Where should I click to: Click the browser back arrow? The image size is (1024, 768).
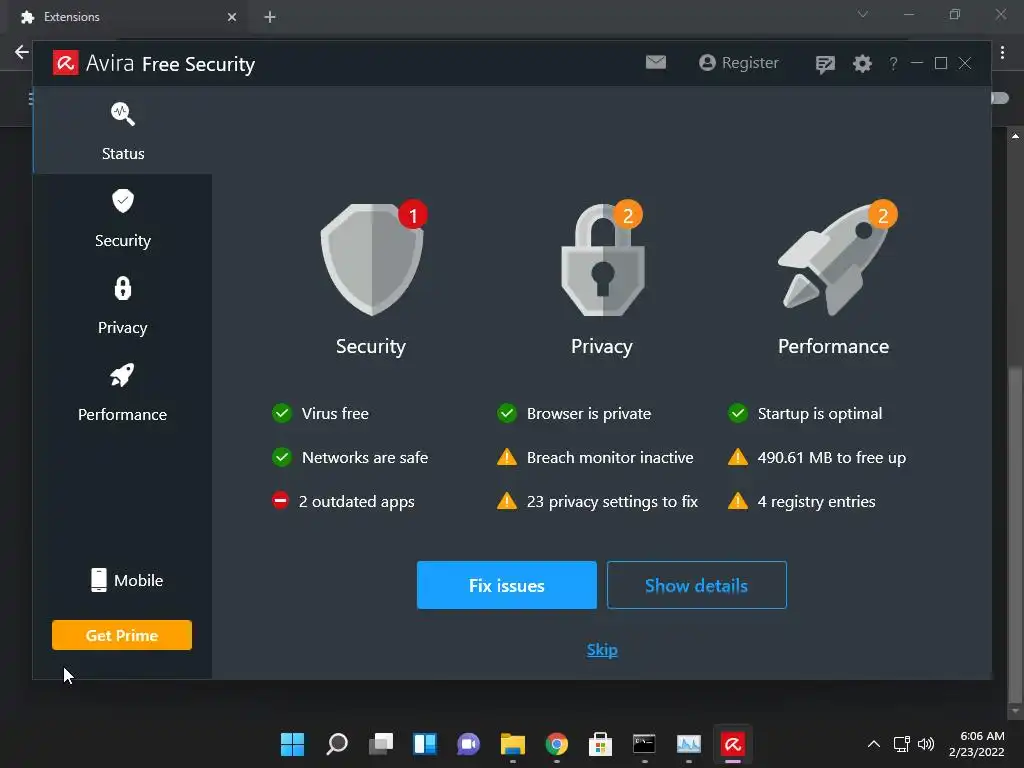point(22,52)
